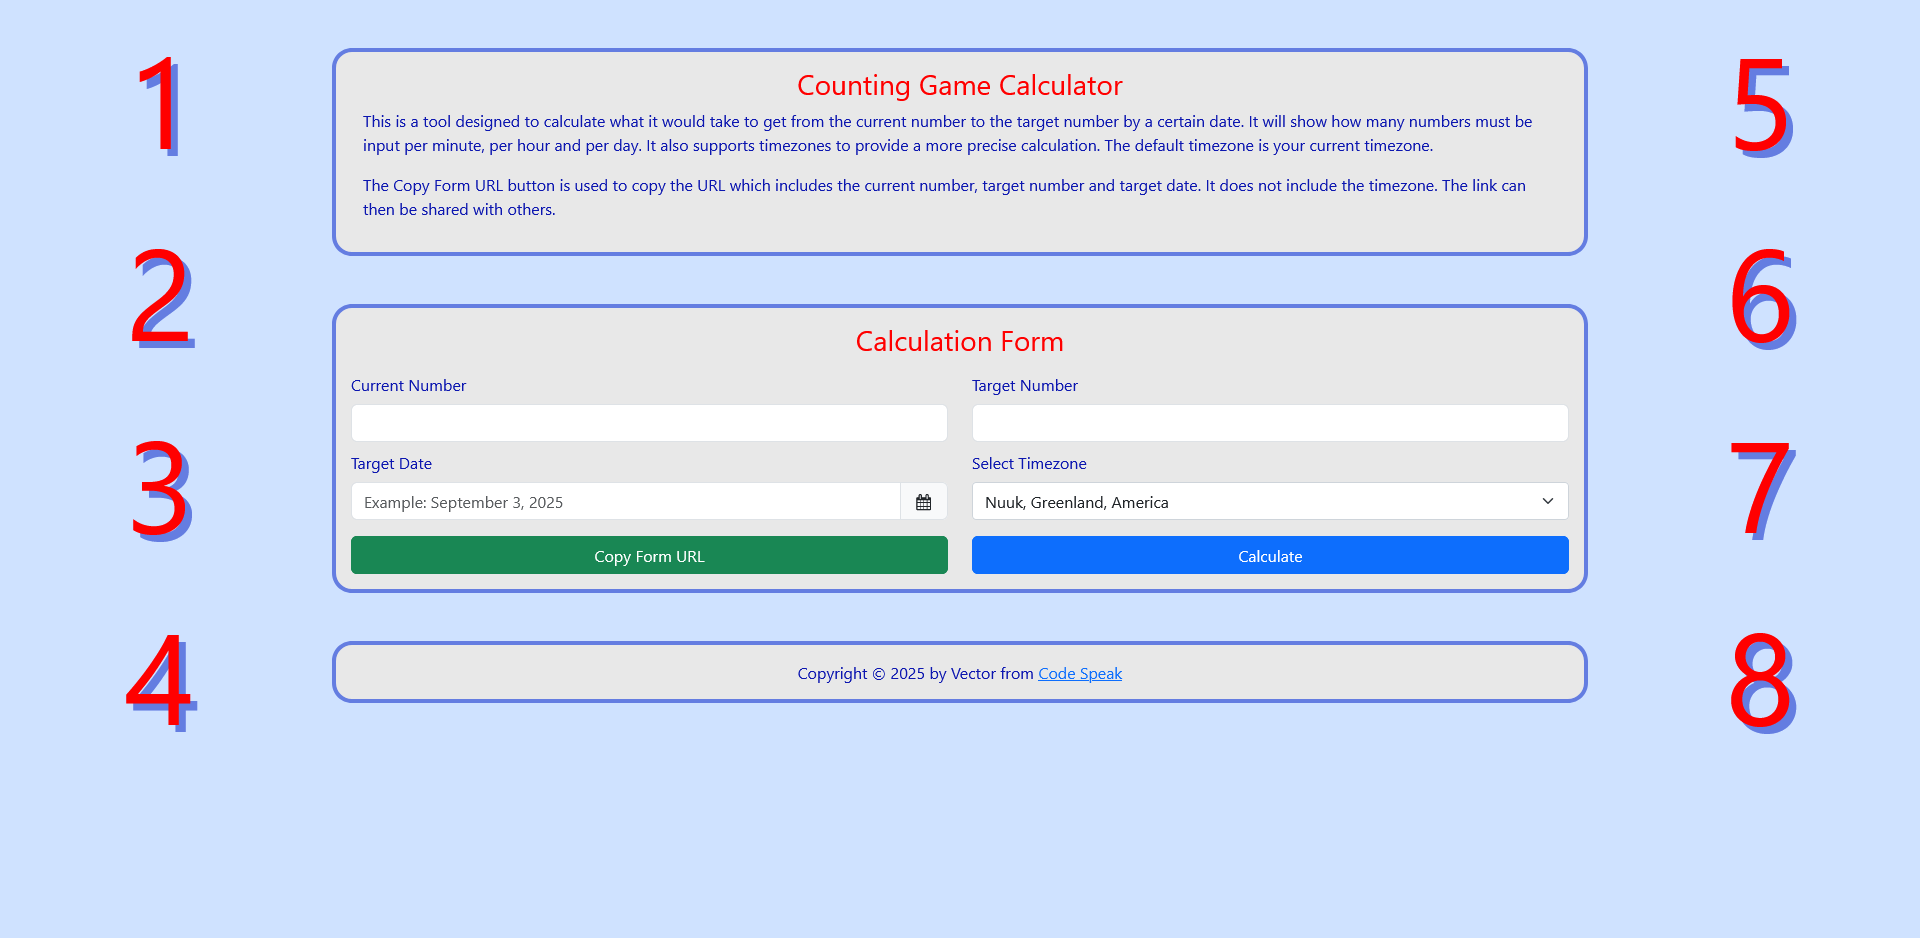Screen dimensions: 1920x938
Task: Click the Target Number input field
Action: [1269, 423]
